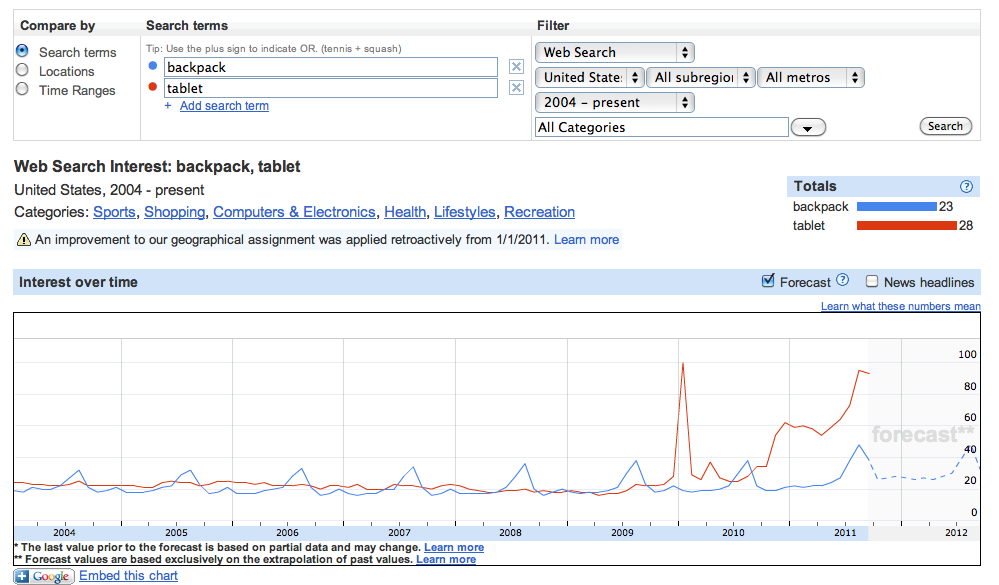999x585 pixels.
Task: Click the Embed this chart link
Action: pyautogui.click(x=128, y=575)
